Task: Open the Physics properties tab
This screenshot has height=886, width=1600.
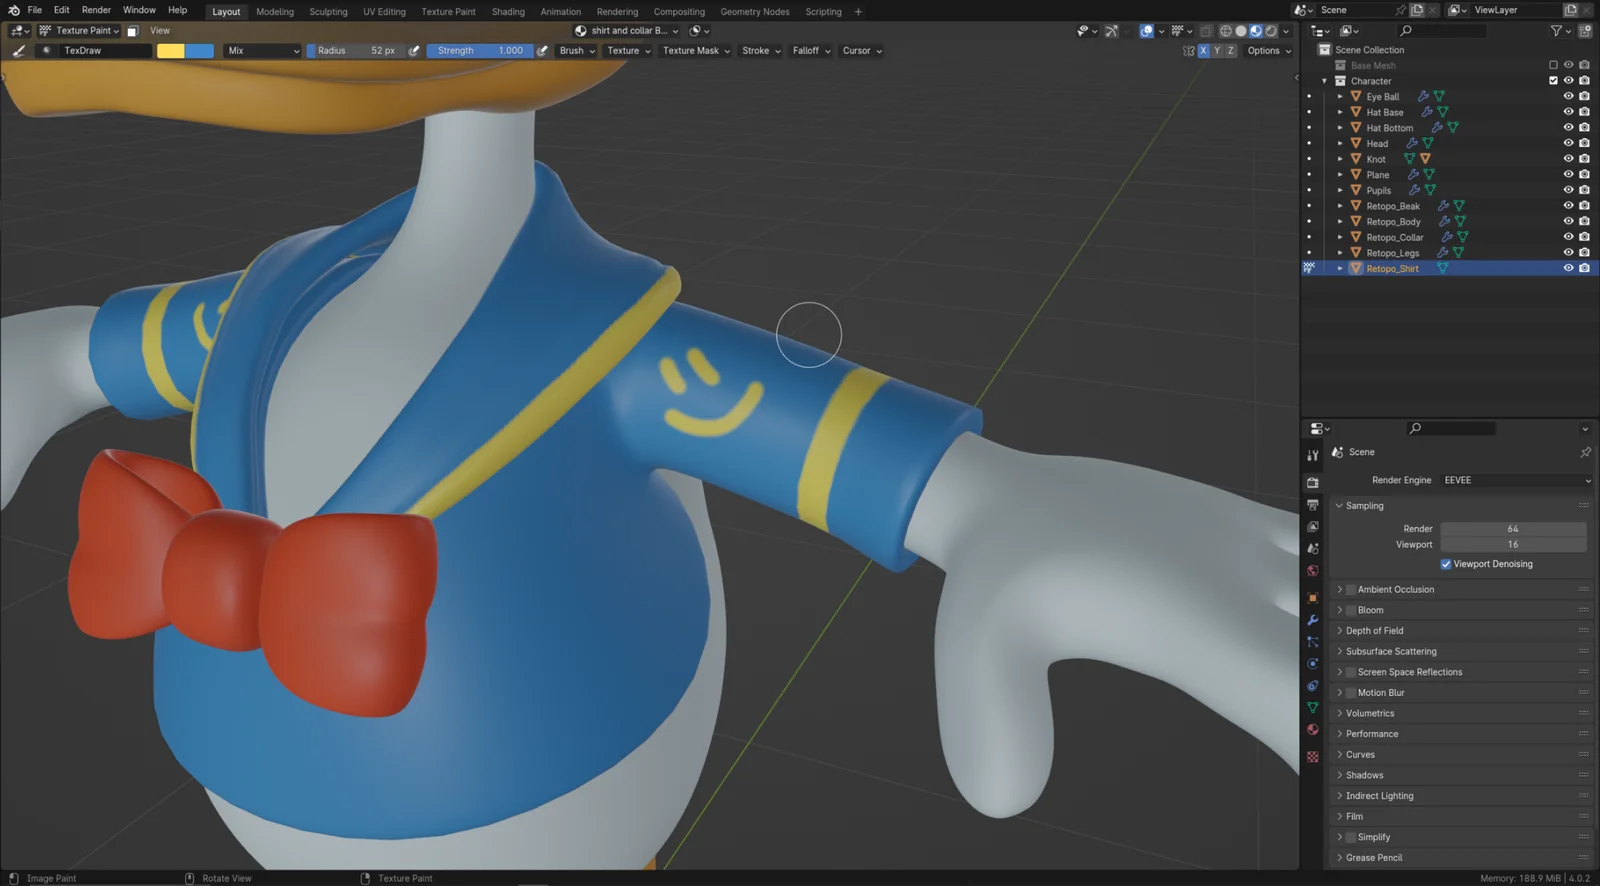Action: [x=1313, y=664]
